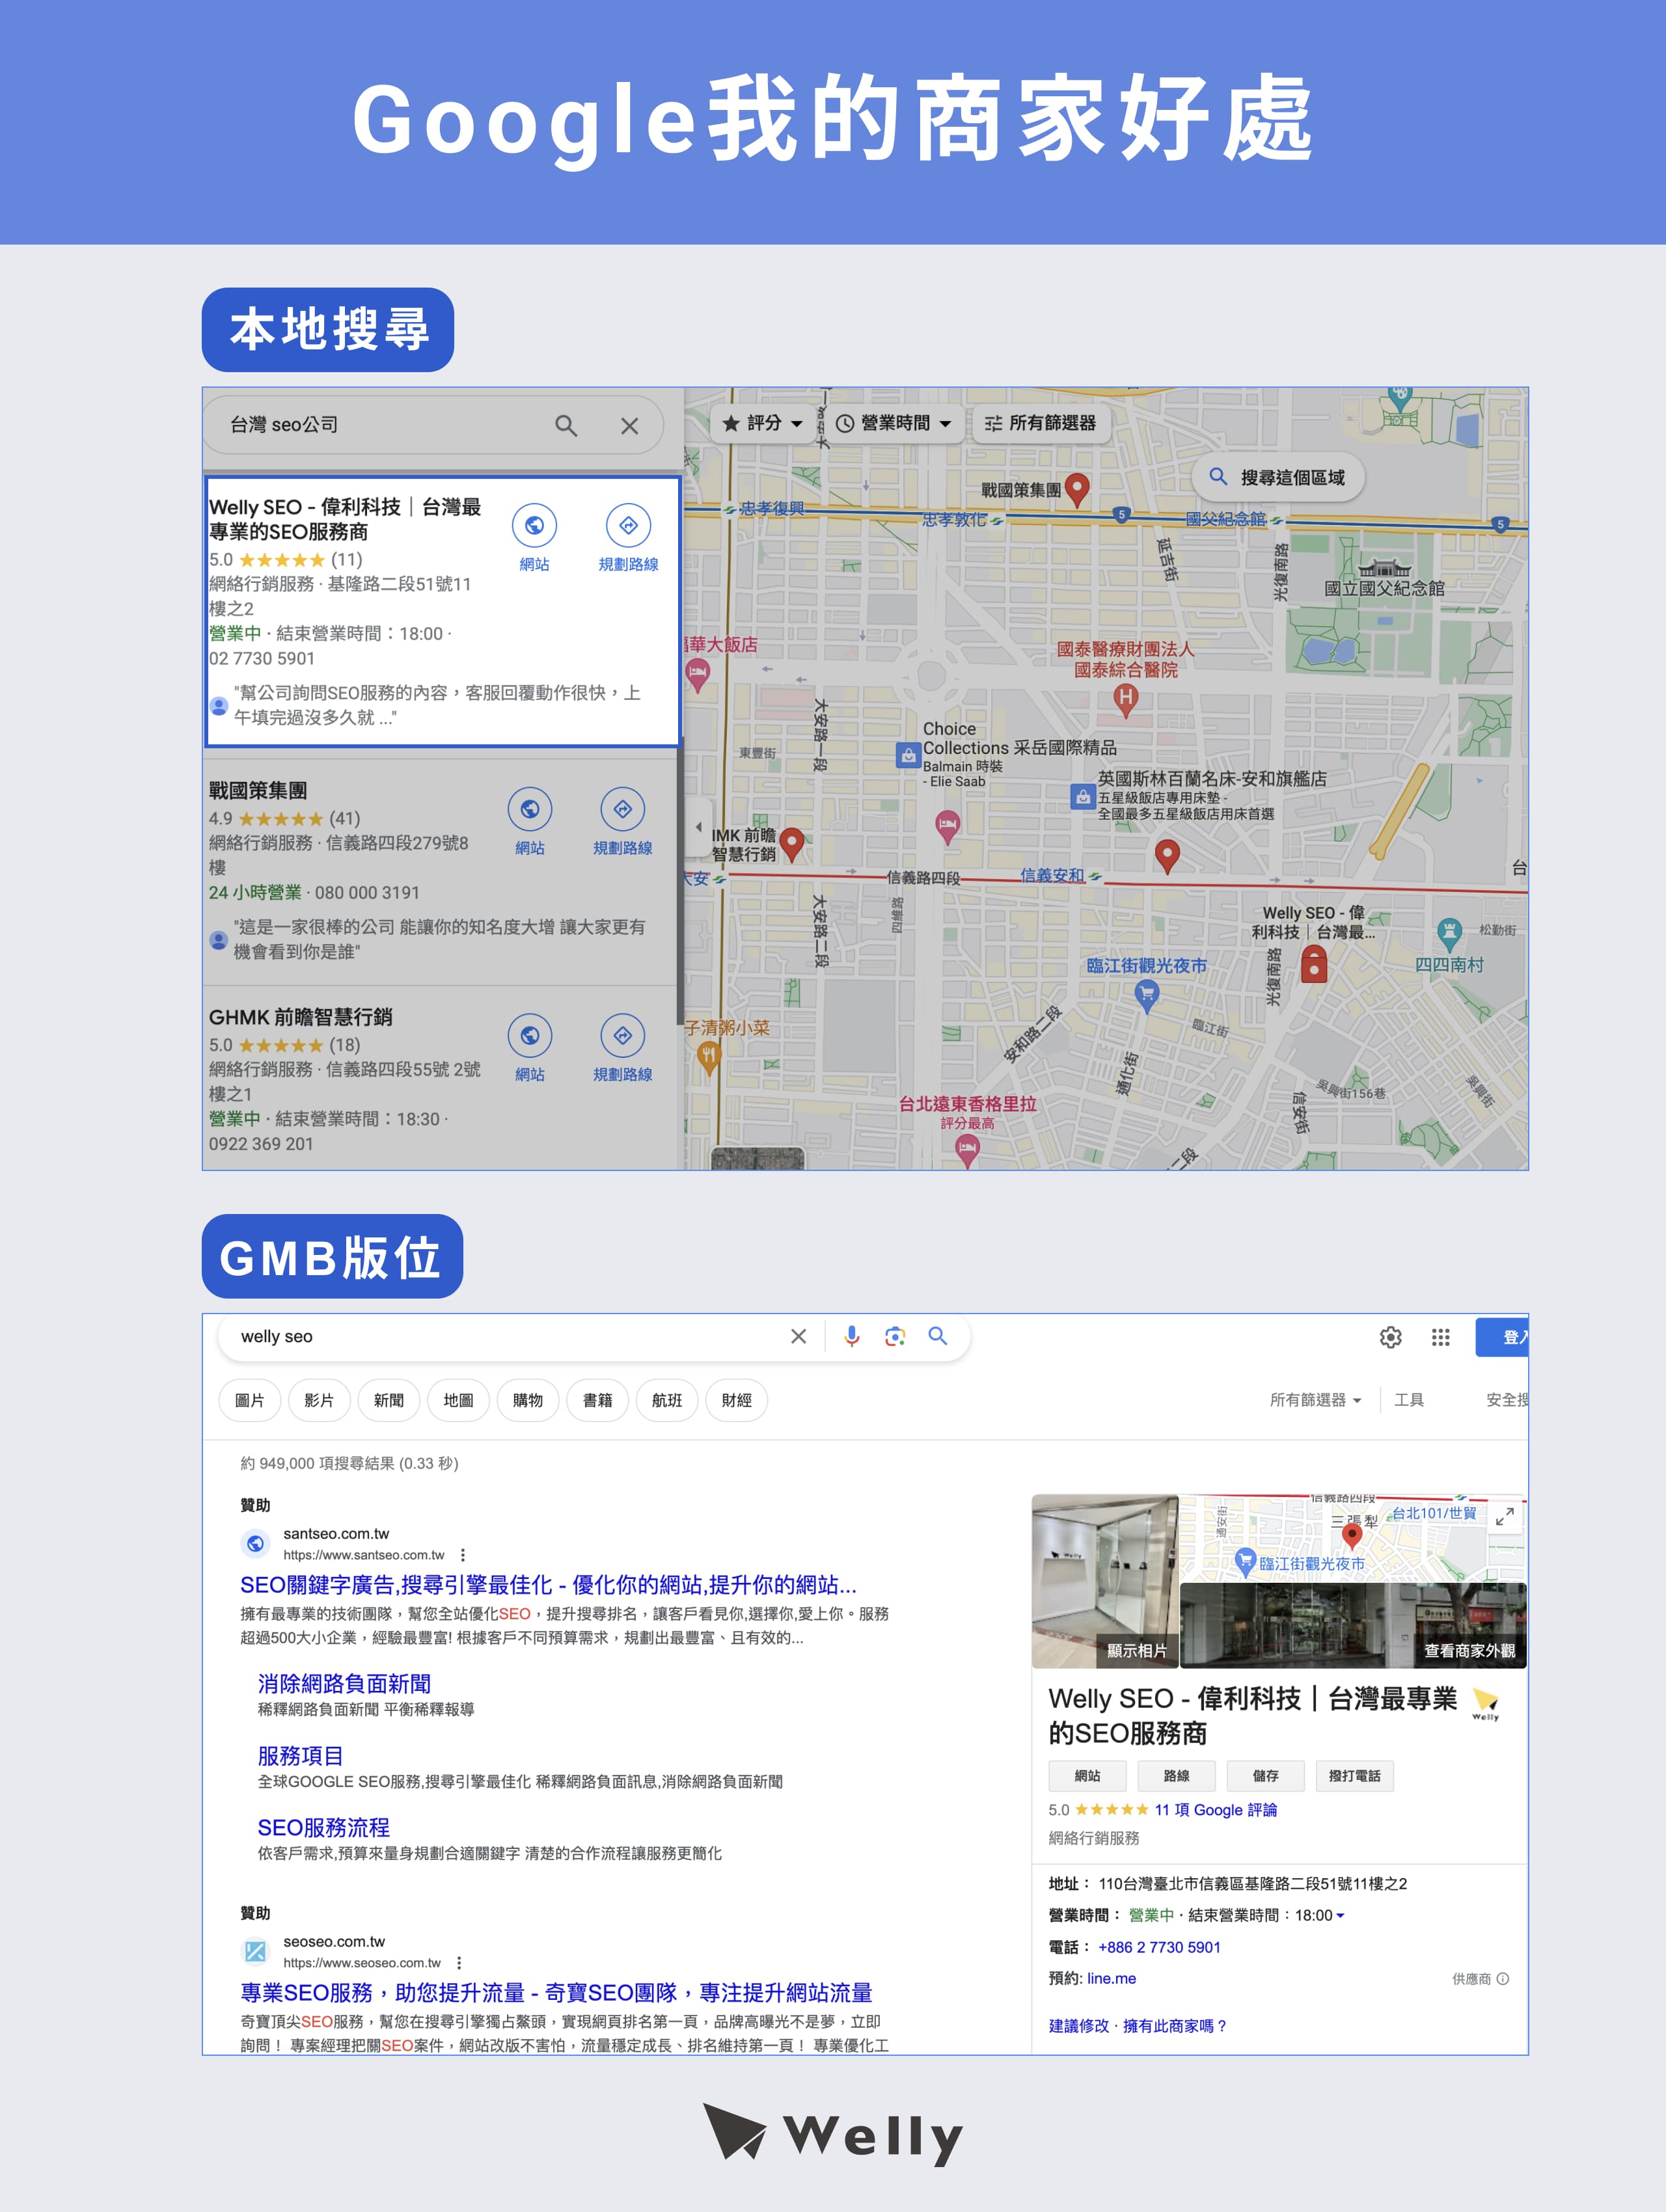Switch to the 財經 results tab

[737, 1400]
